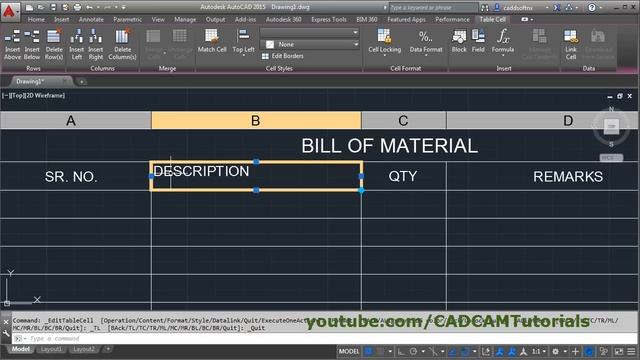640x360 pixels.
Task: Click the workspace switching gear icon
Action: tap(556, 351)
